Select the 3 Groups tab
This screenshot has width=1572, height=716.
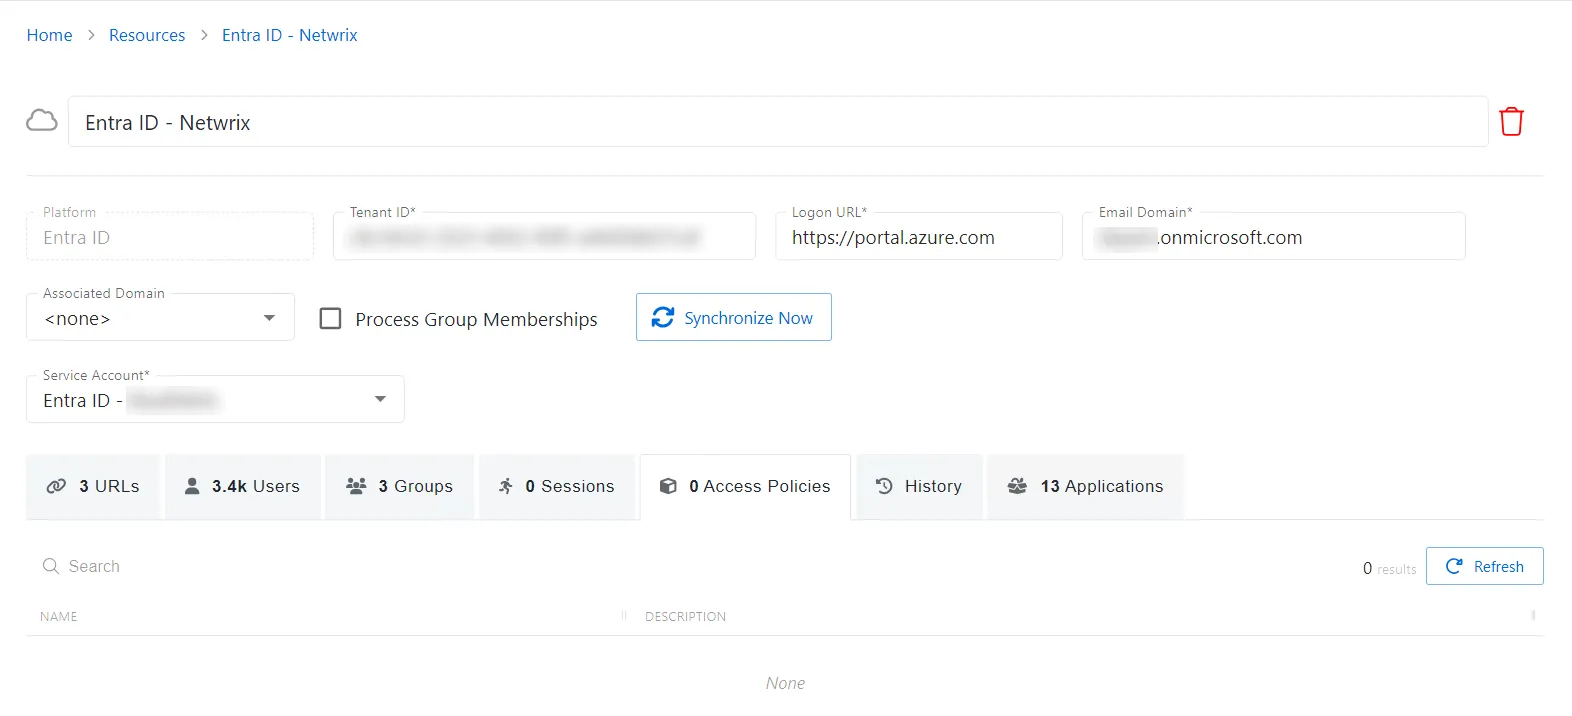click(399, 486)
